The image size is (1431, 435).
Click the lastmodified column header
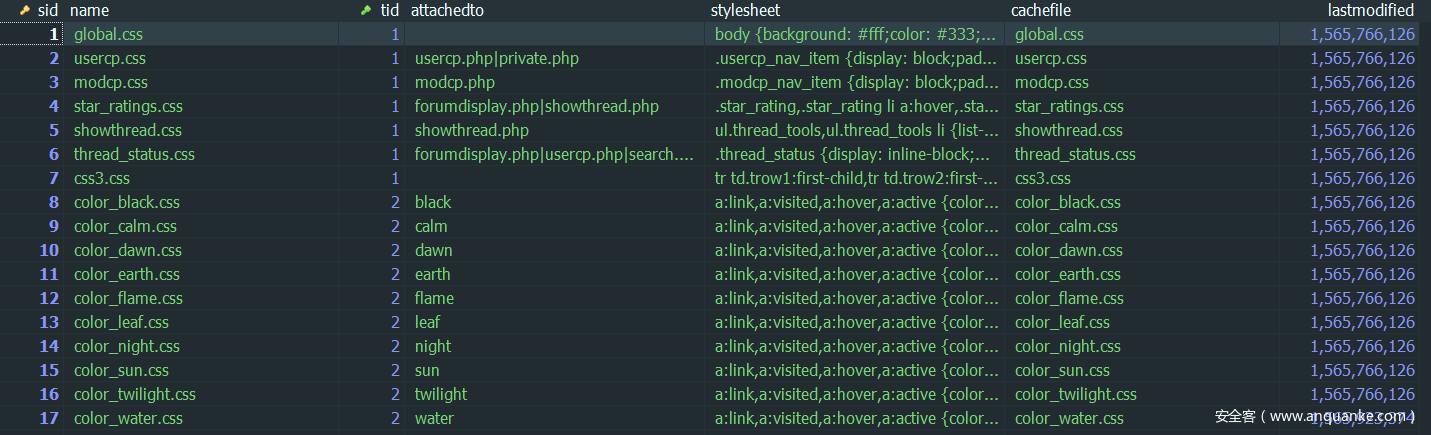(x=1364, y=10)
